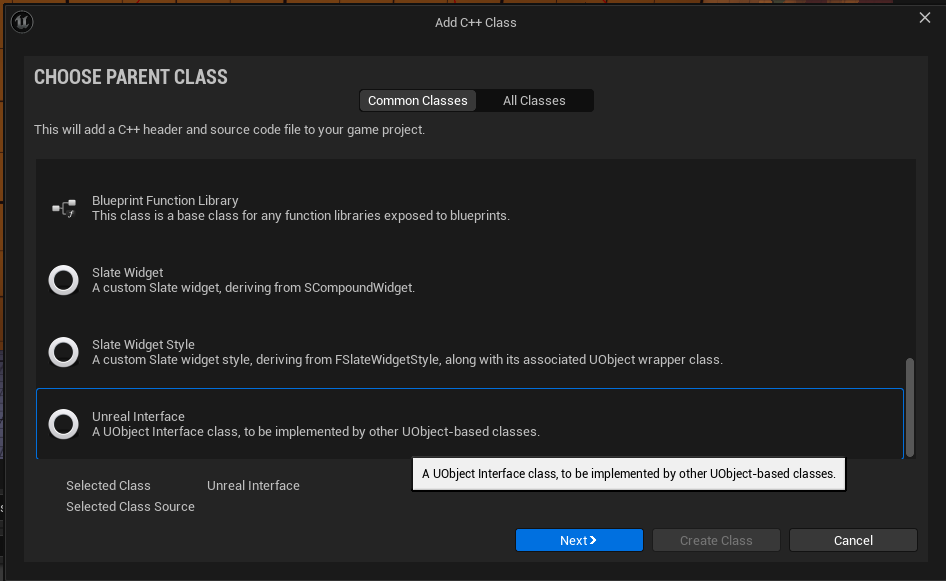
Task: Click the Slate Widget circle icon
Action: pos(63,280)
